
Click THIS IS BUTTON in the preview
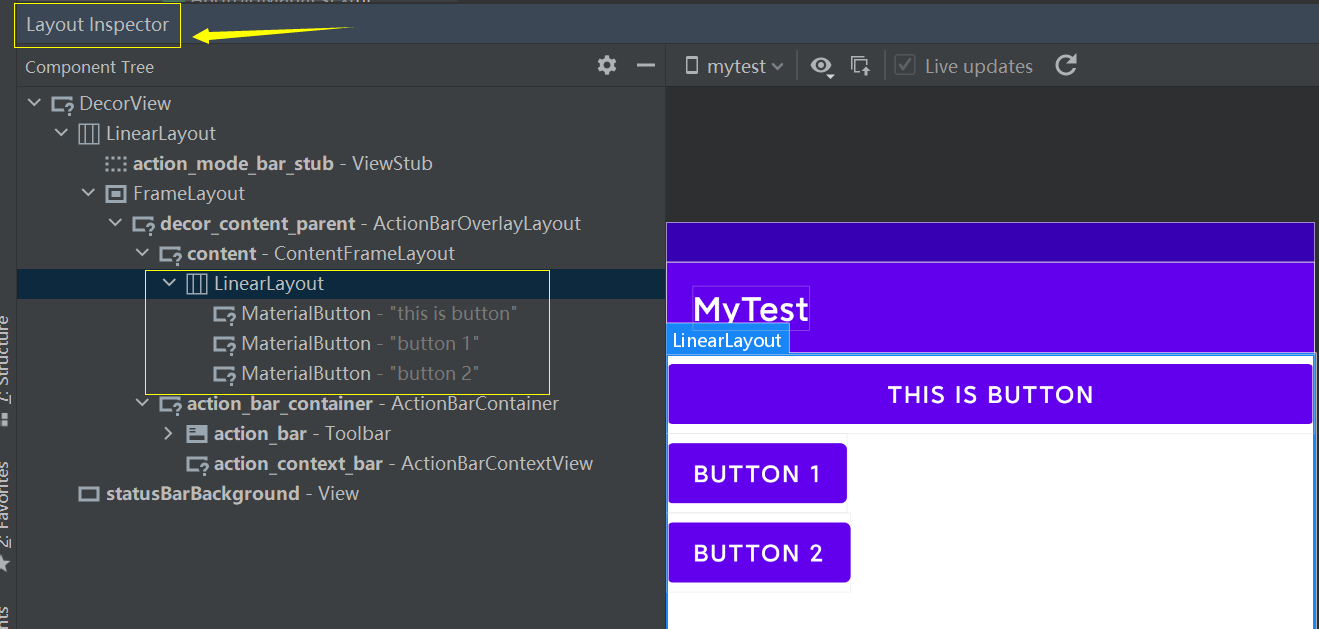tap(990, 394)
